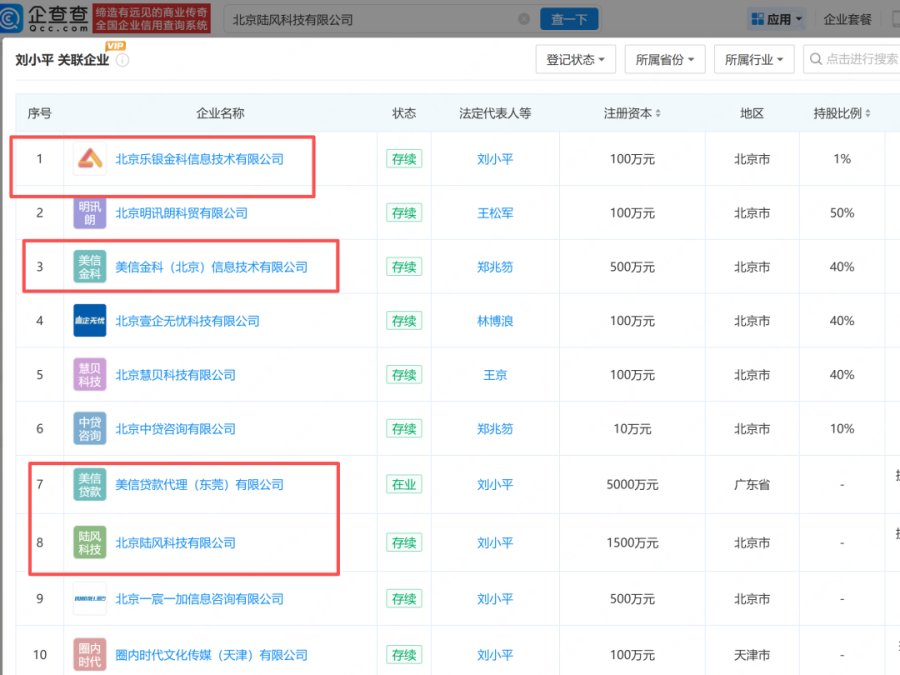Open 北京陆风科技有限公司 company link
This screenshot has height=675, width=900.
tap(176, 543)
